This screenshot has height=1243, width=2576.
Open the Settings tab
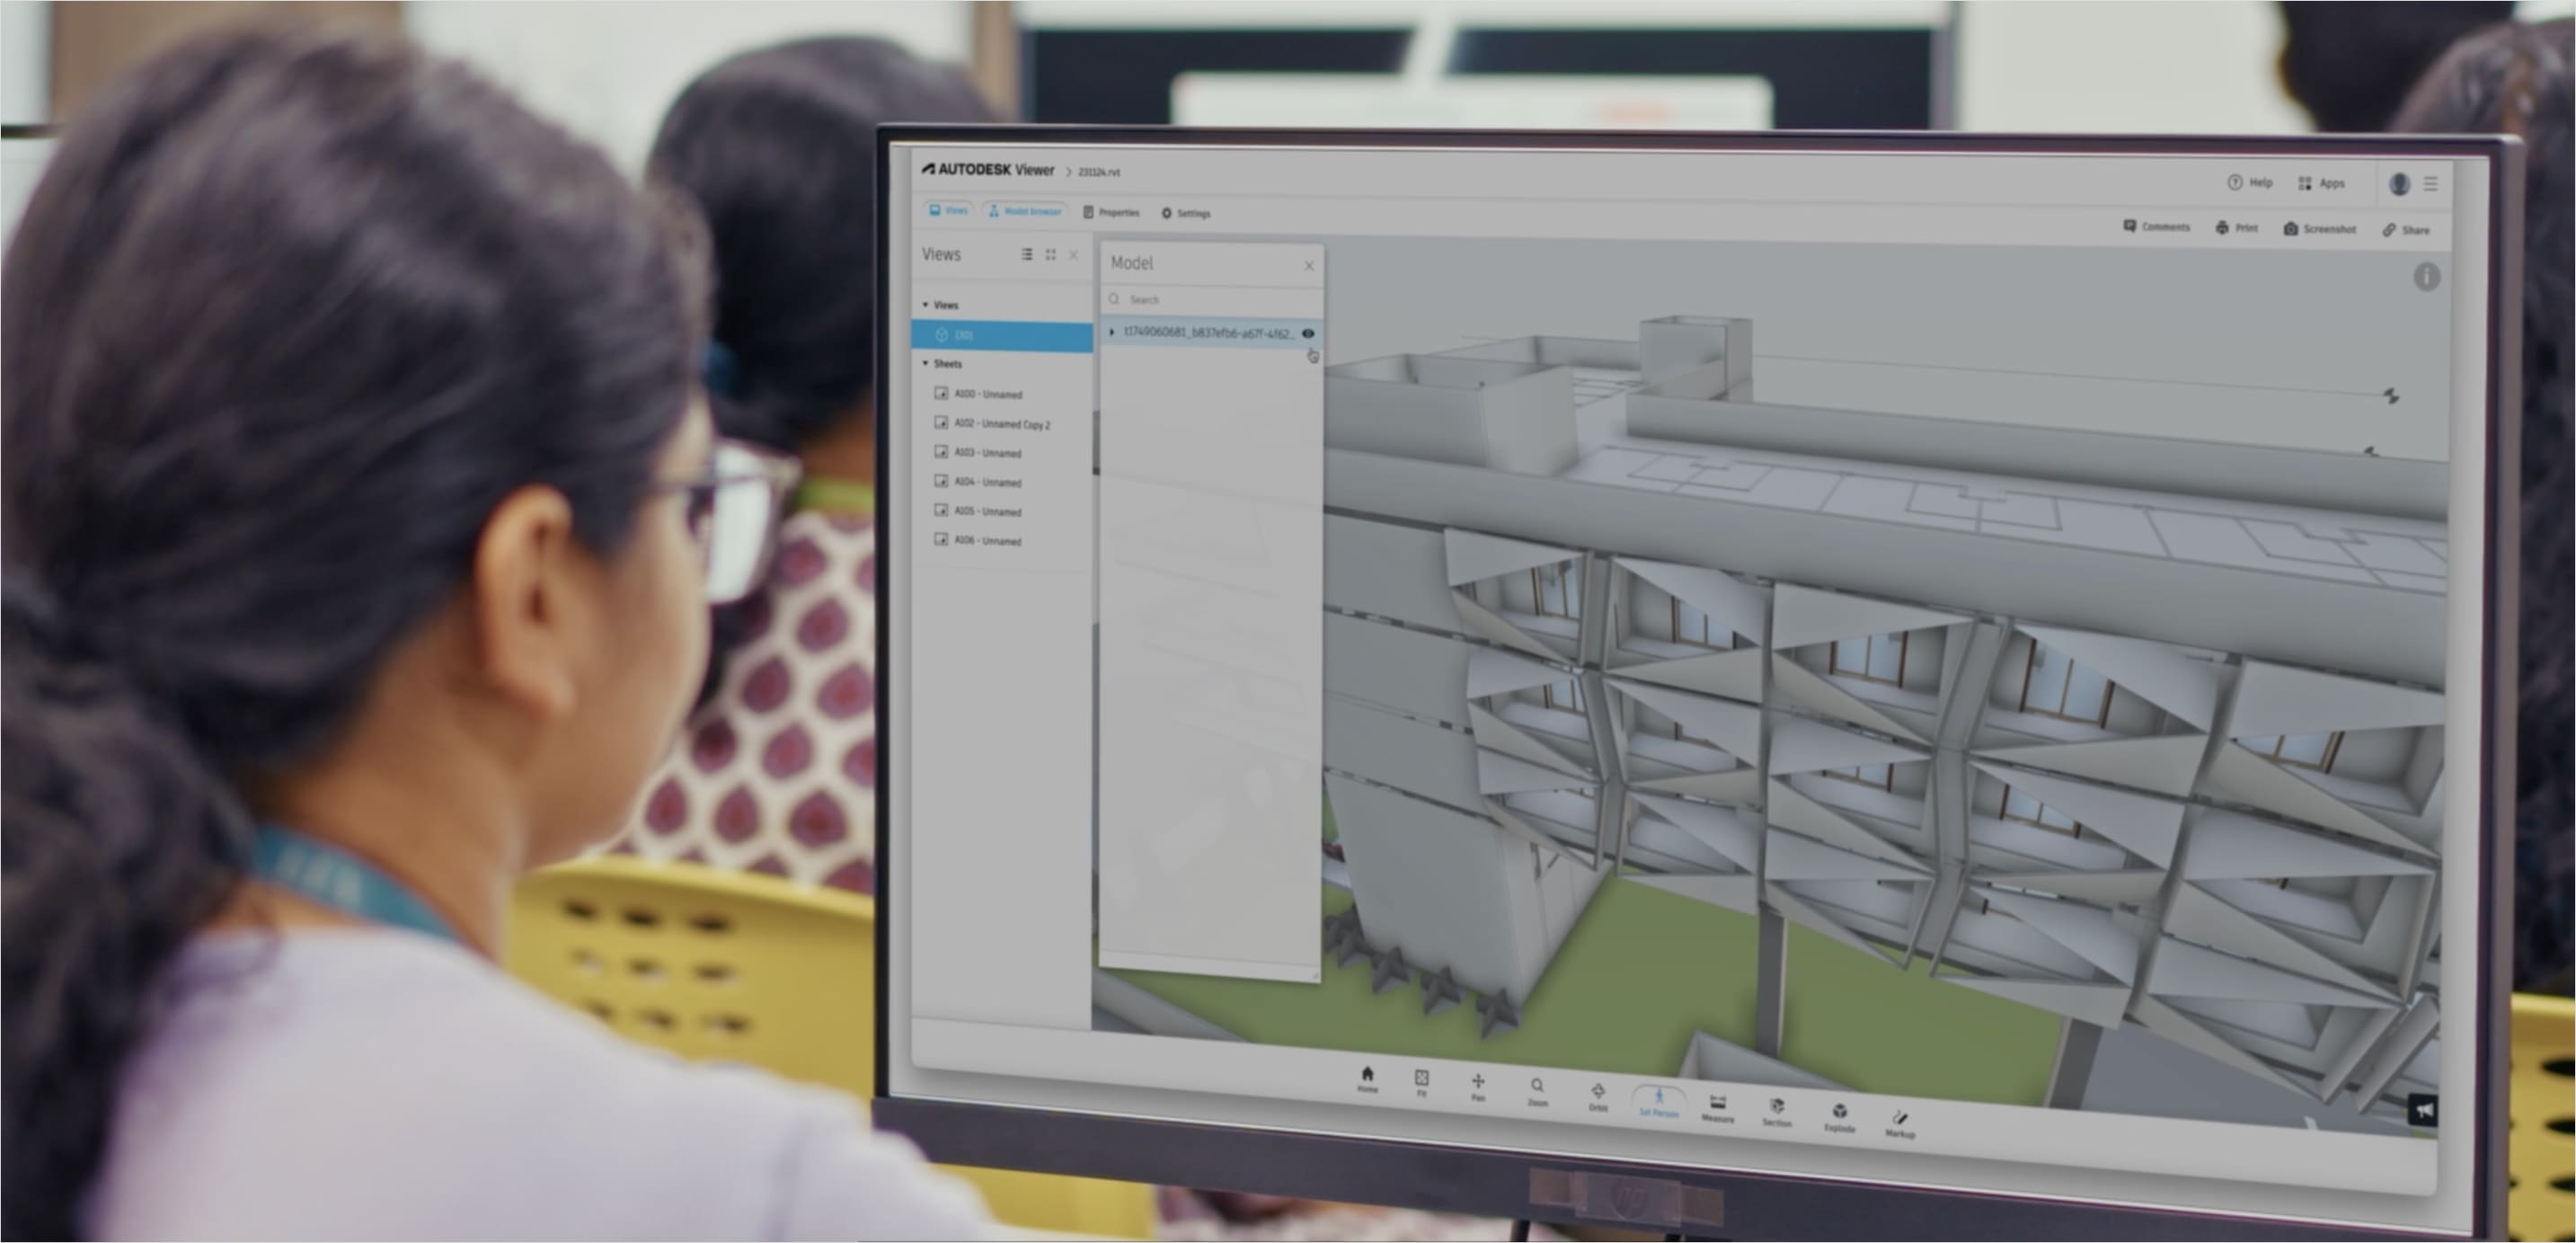coord(1186,213)
